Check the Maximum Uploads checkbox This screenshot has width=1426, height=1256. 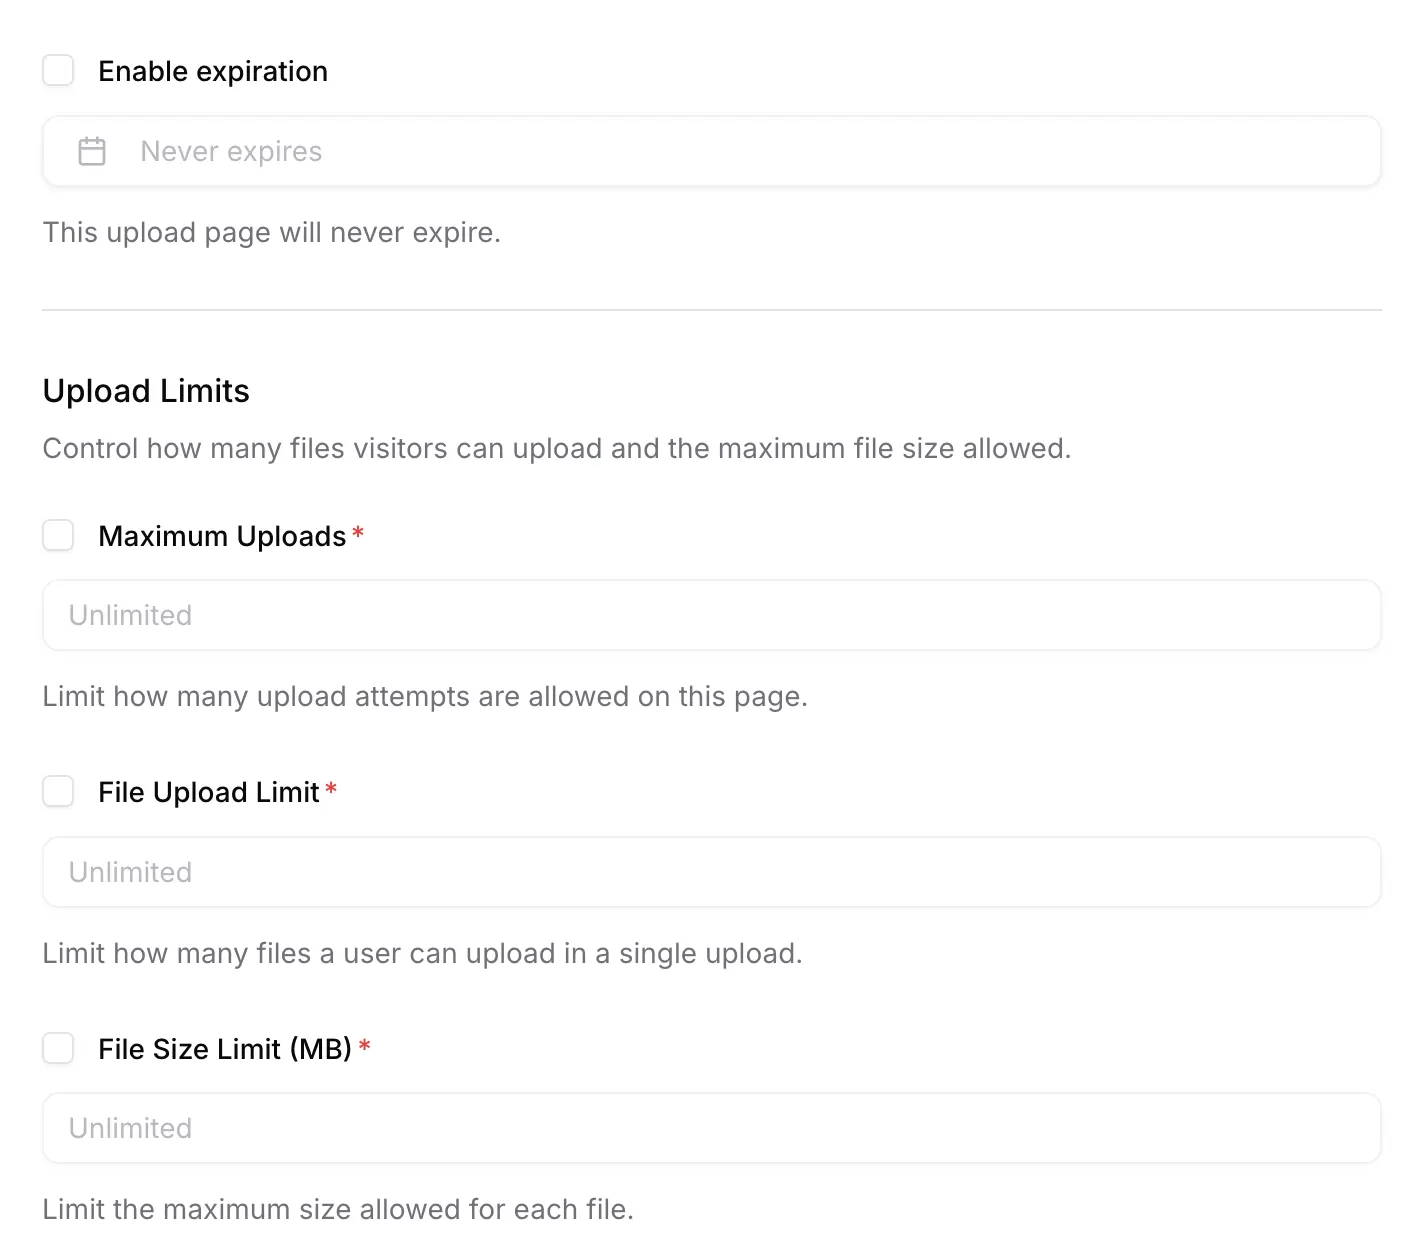pos(58,535)
